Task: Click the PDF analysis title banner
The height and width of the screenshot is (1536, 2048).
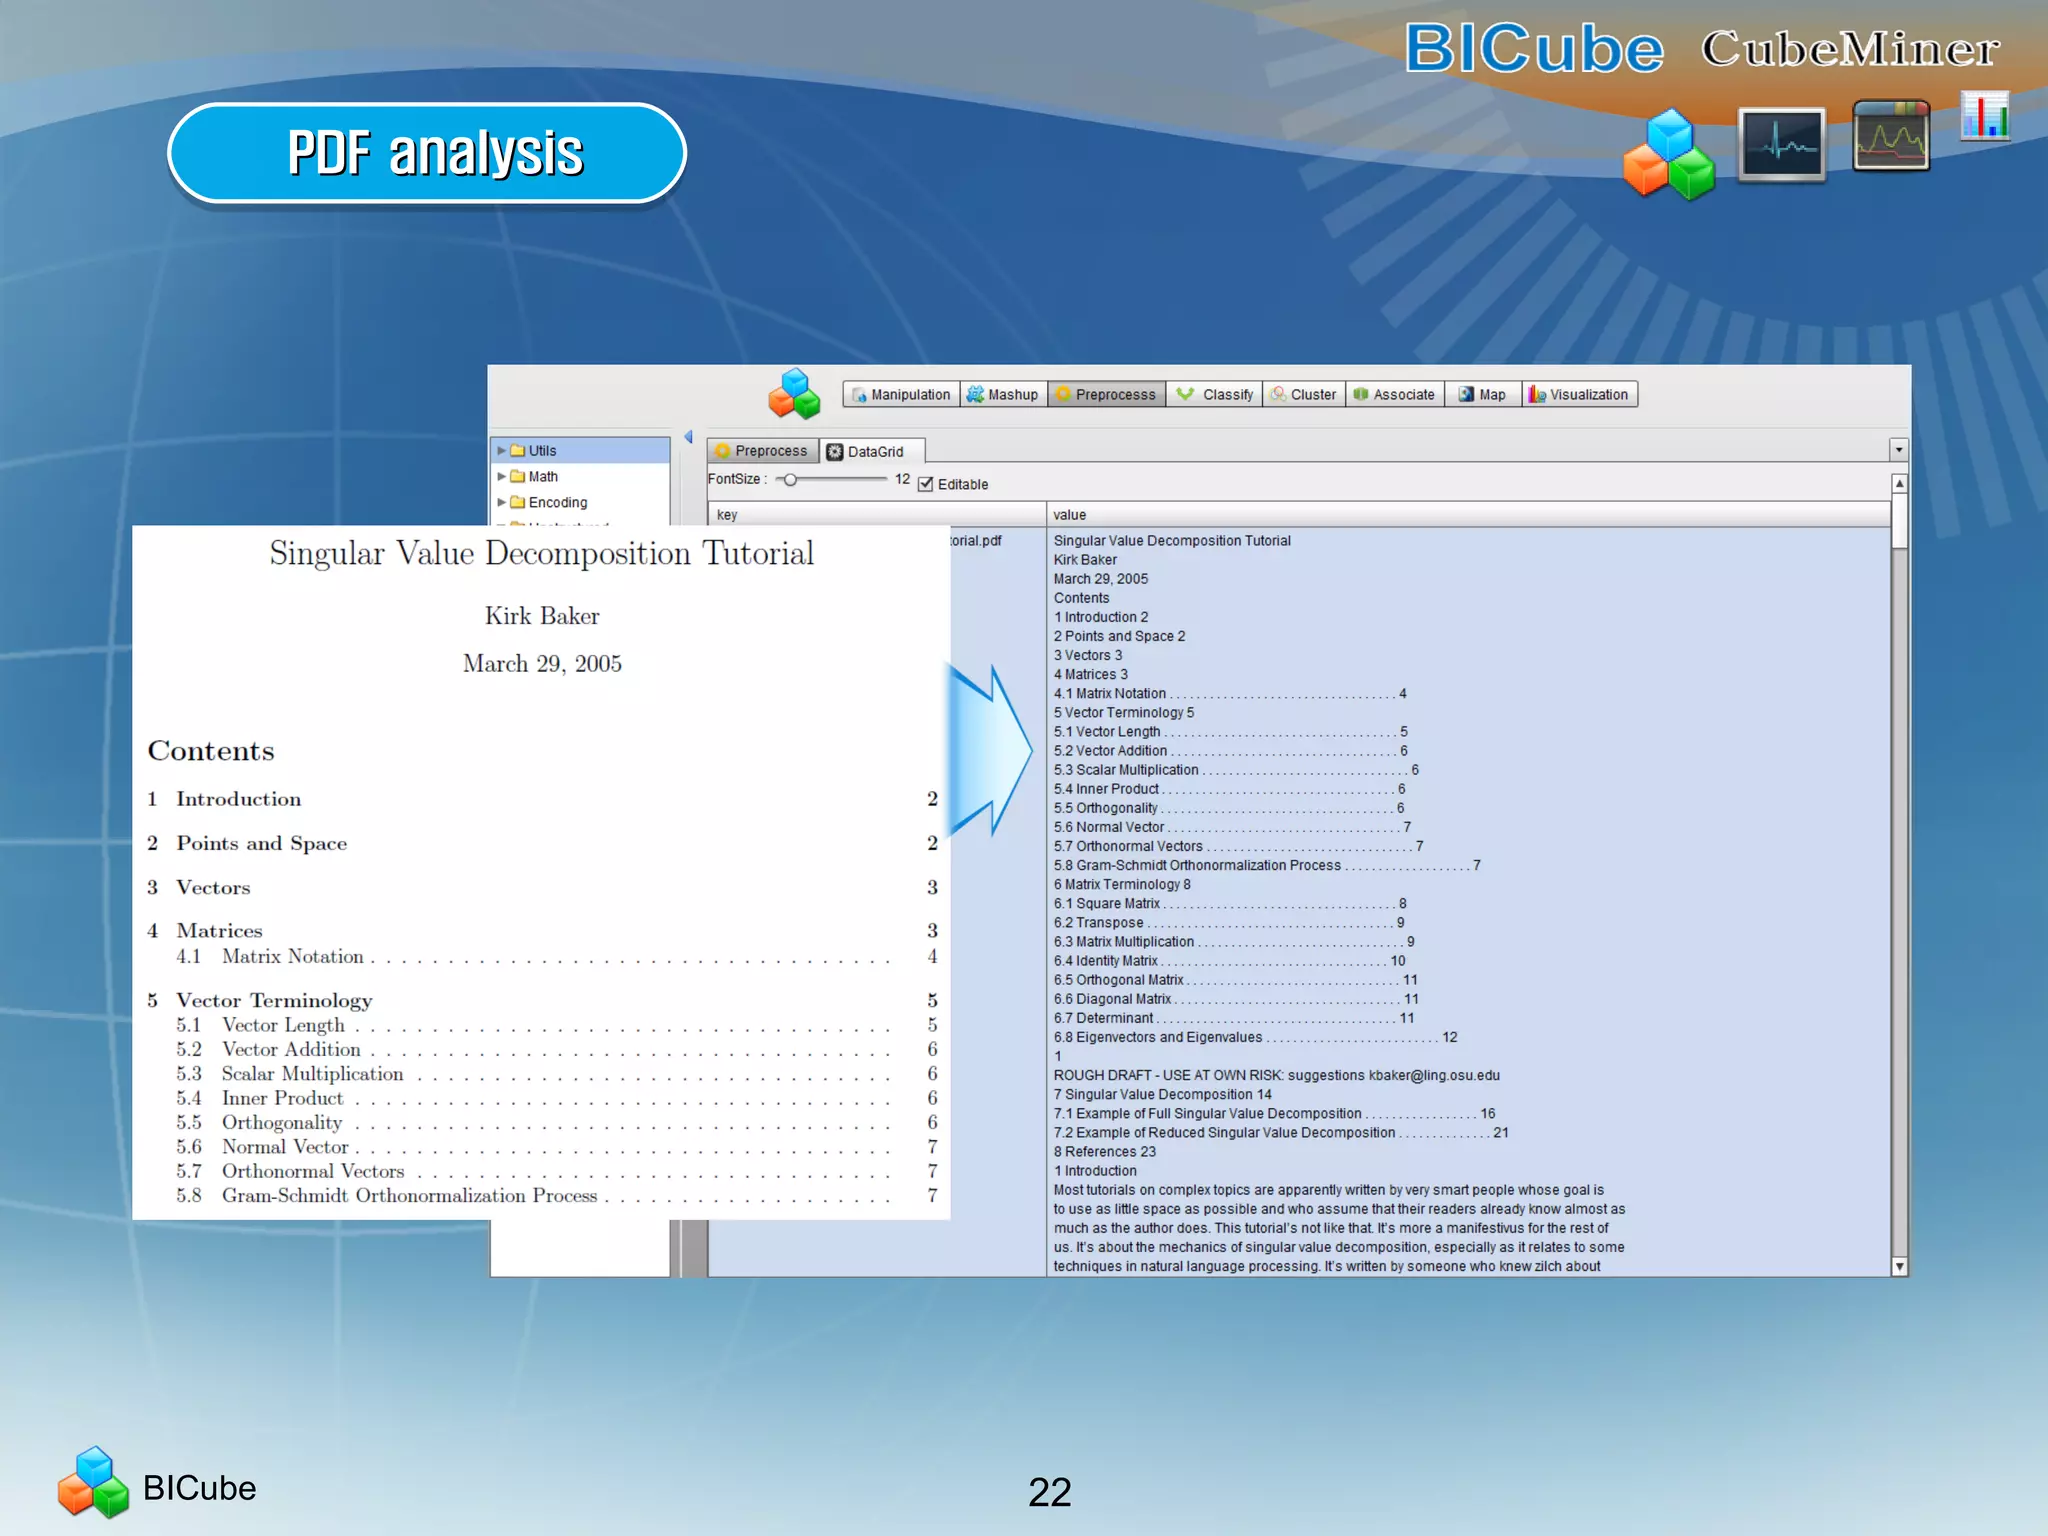Action: click(x=428, y=153)
